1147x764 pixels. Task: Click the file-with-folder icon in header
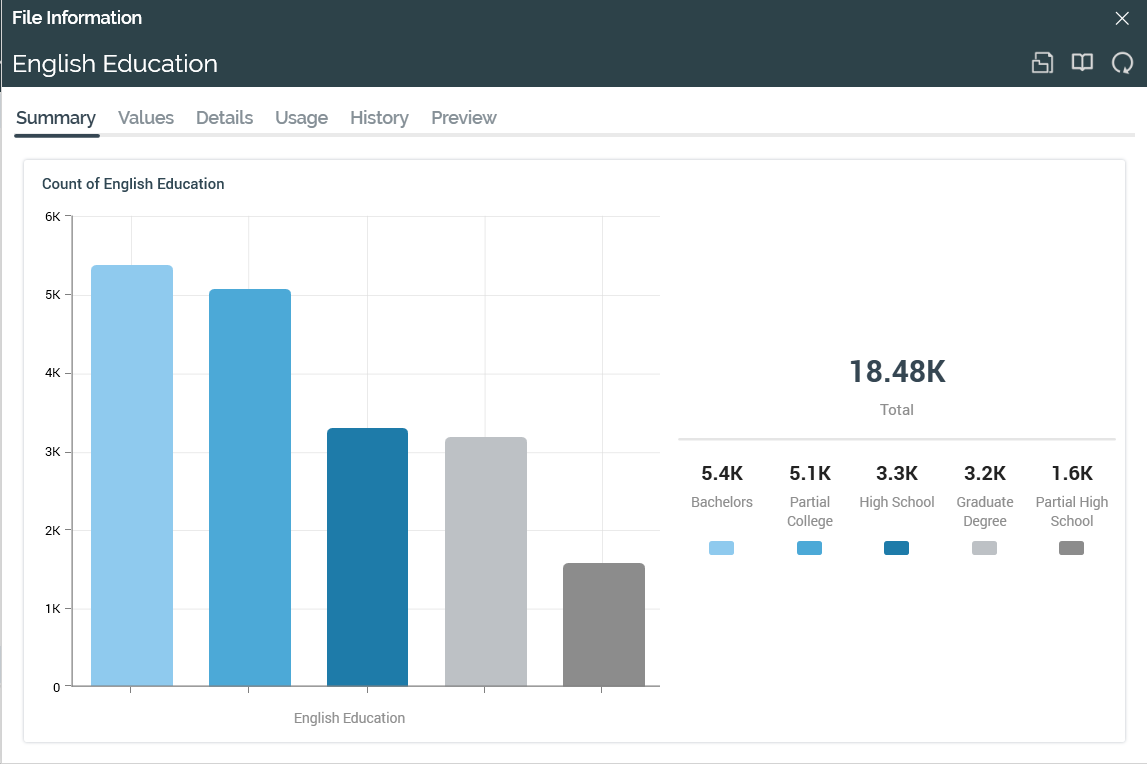click(x=1042, y=63)
